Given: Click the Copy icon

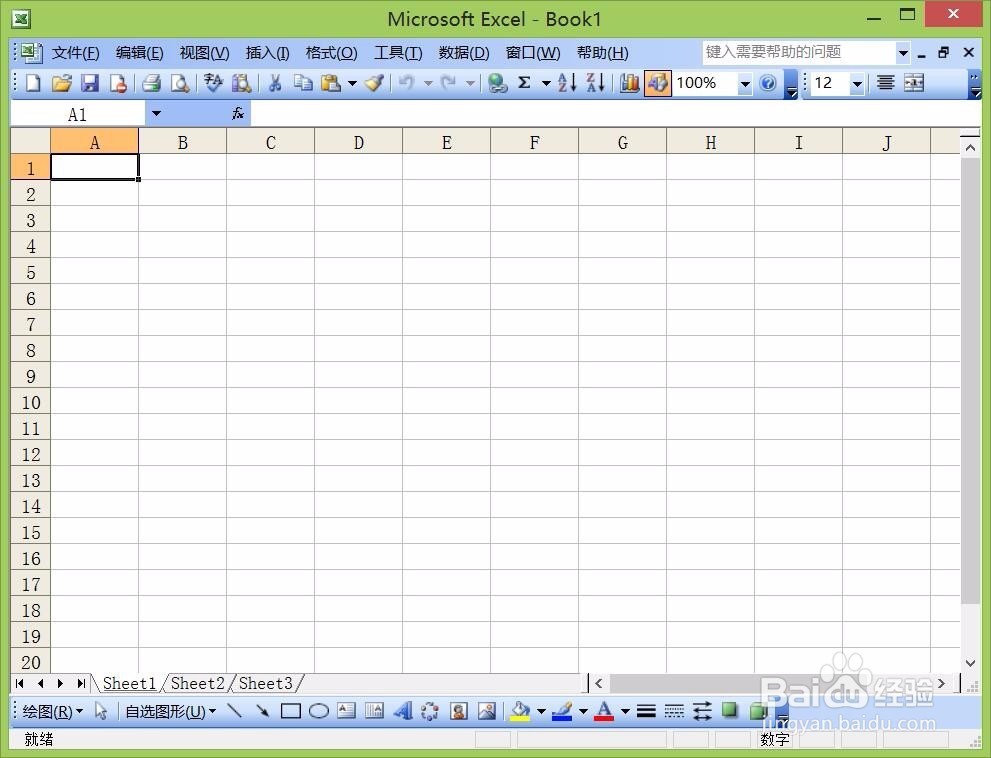Looking at the screenshot, I should 303,83.
